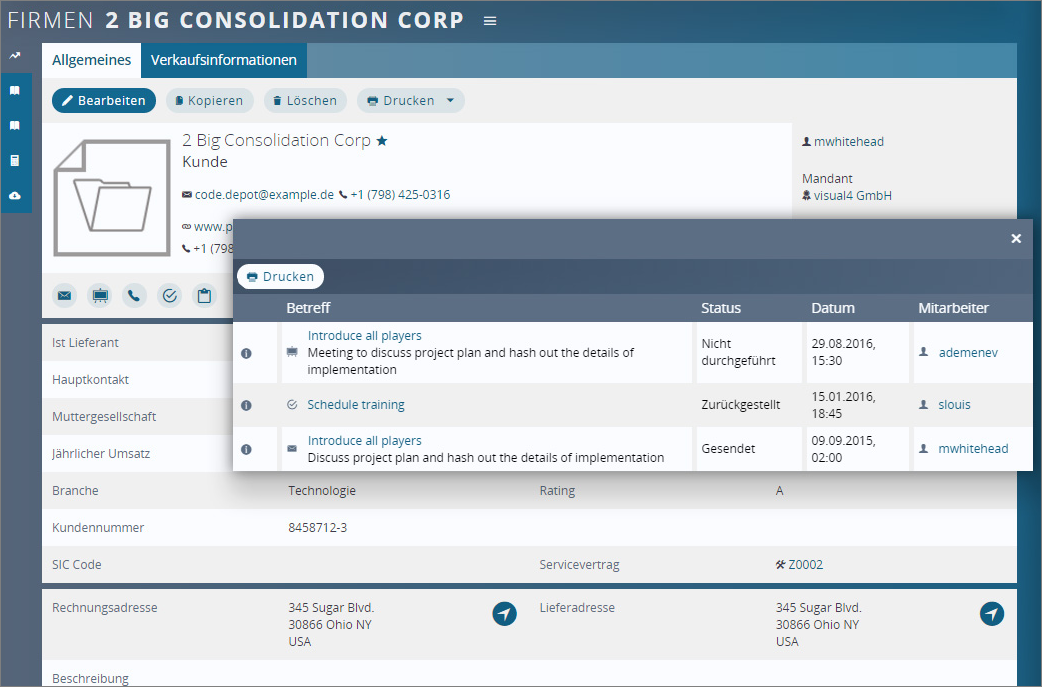The image size is (1042, 687).
Task: Click the Bearbeiten button
Action: click(x=103, y=100)
